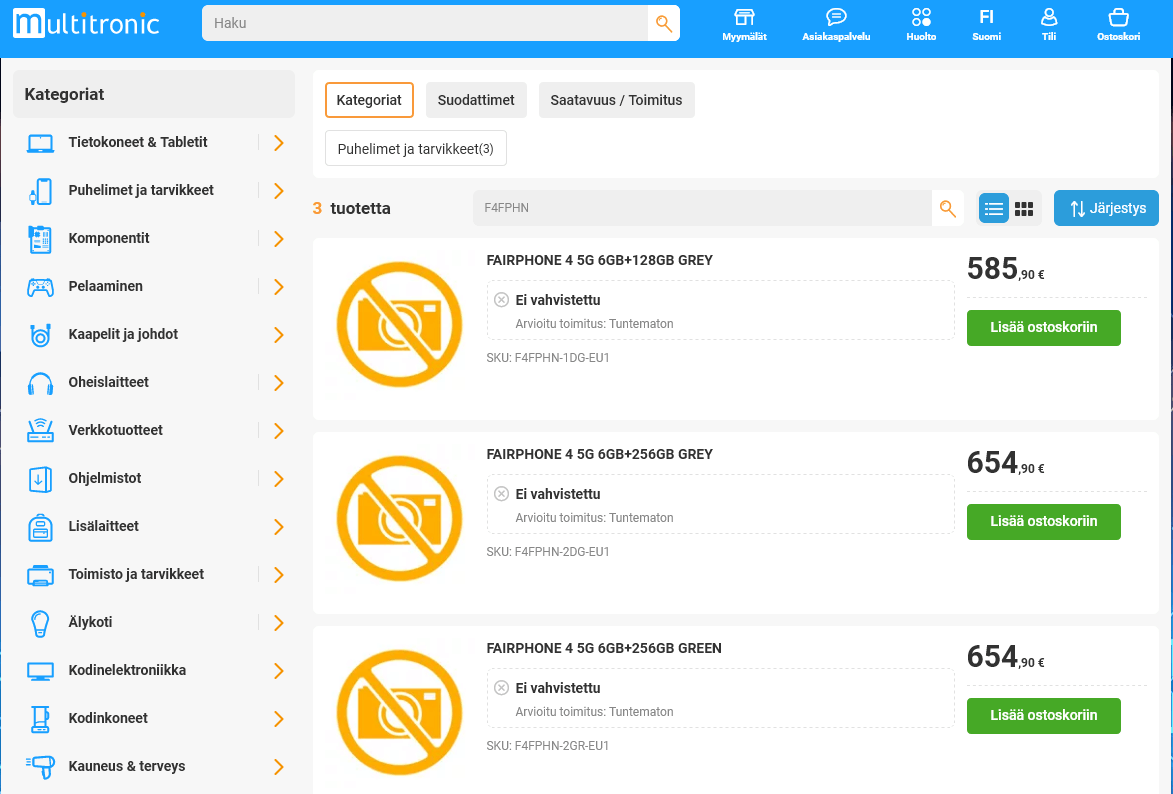This screenshot has width=1173, height=794.
Task: Expand Ohjelmistot category chevron
Action: (278, 478)
